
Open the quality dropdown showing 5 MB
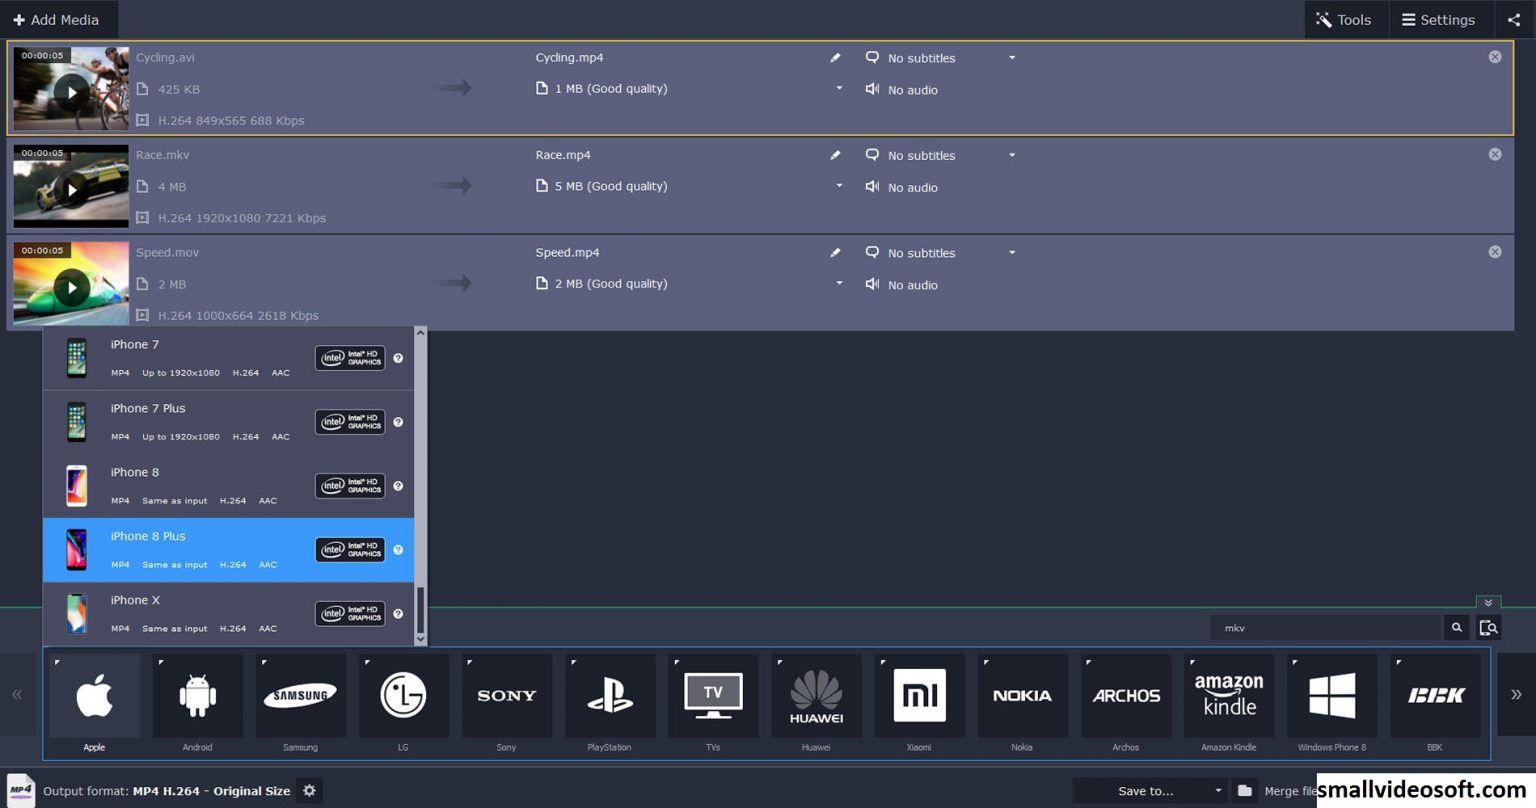pyautogui.click(x=839, y=186)
